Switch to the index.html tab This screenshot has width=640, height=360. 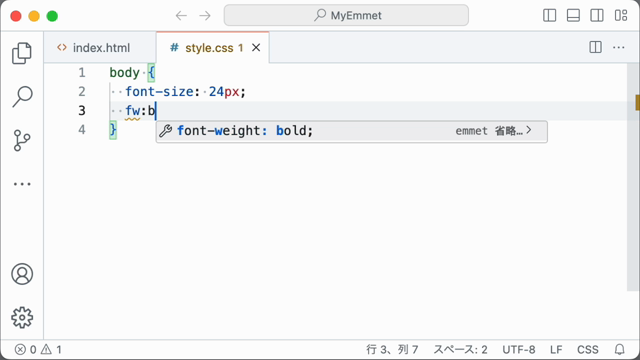(93, 48)
